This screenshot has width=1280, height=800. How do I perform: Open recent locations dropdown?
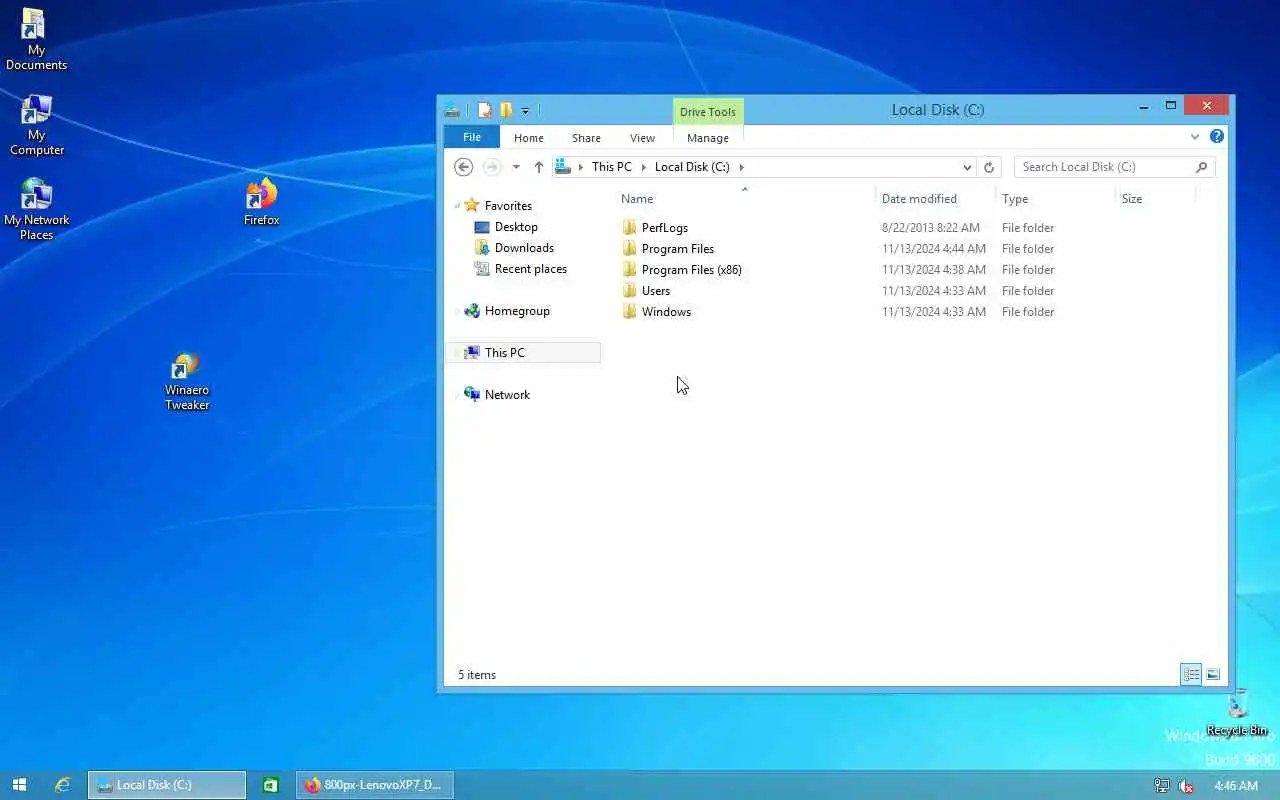pos(516,167)
